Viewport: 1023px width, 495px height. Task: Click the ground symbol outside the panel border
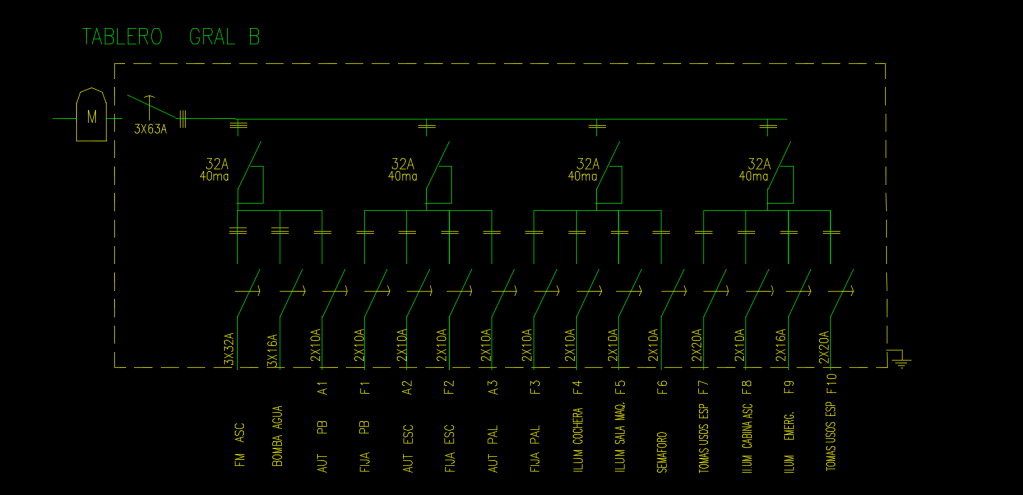click(x=900, y=358)
